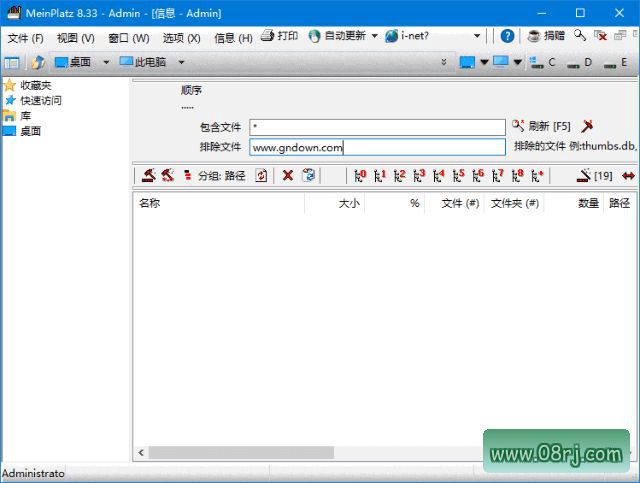Viewport: 640px width, 483px height.
Task: Click the 捐赠 donate coffee cup button
Action: coord(546,36)
